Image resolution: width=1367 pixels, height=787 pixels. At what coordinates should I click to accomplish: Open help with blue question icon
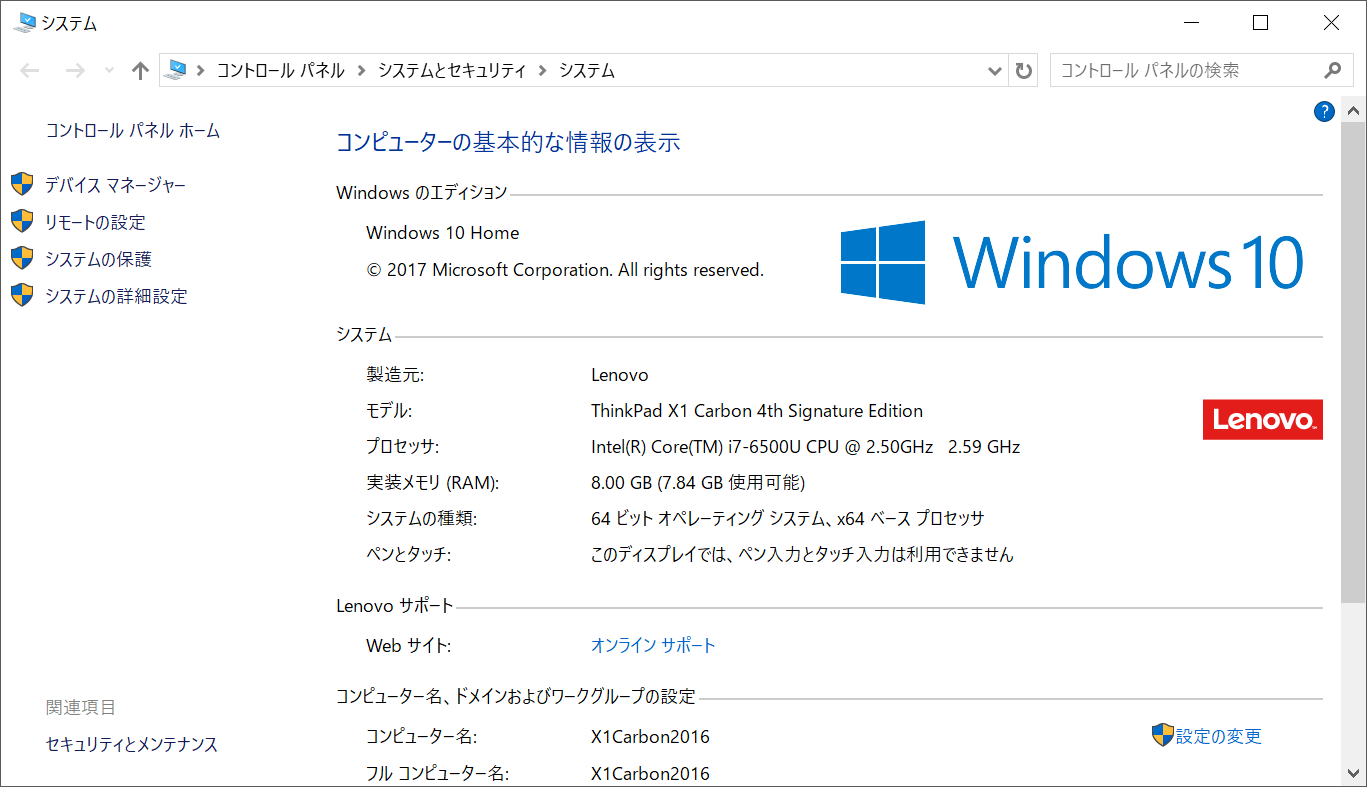click(1324, 112)
